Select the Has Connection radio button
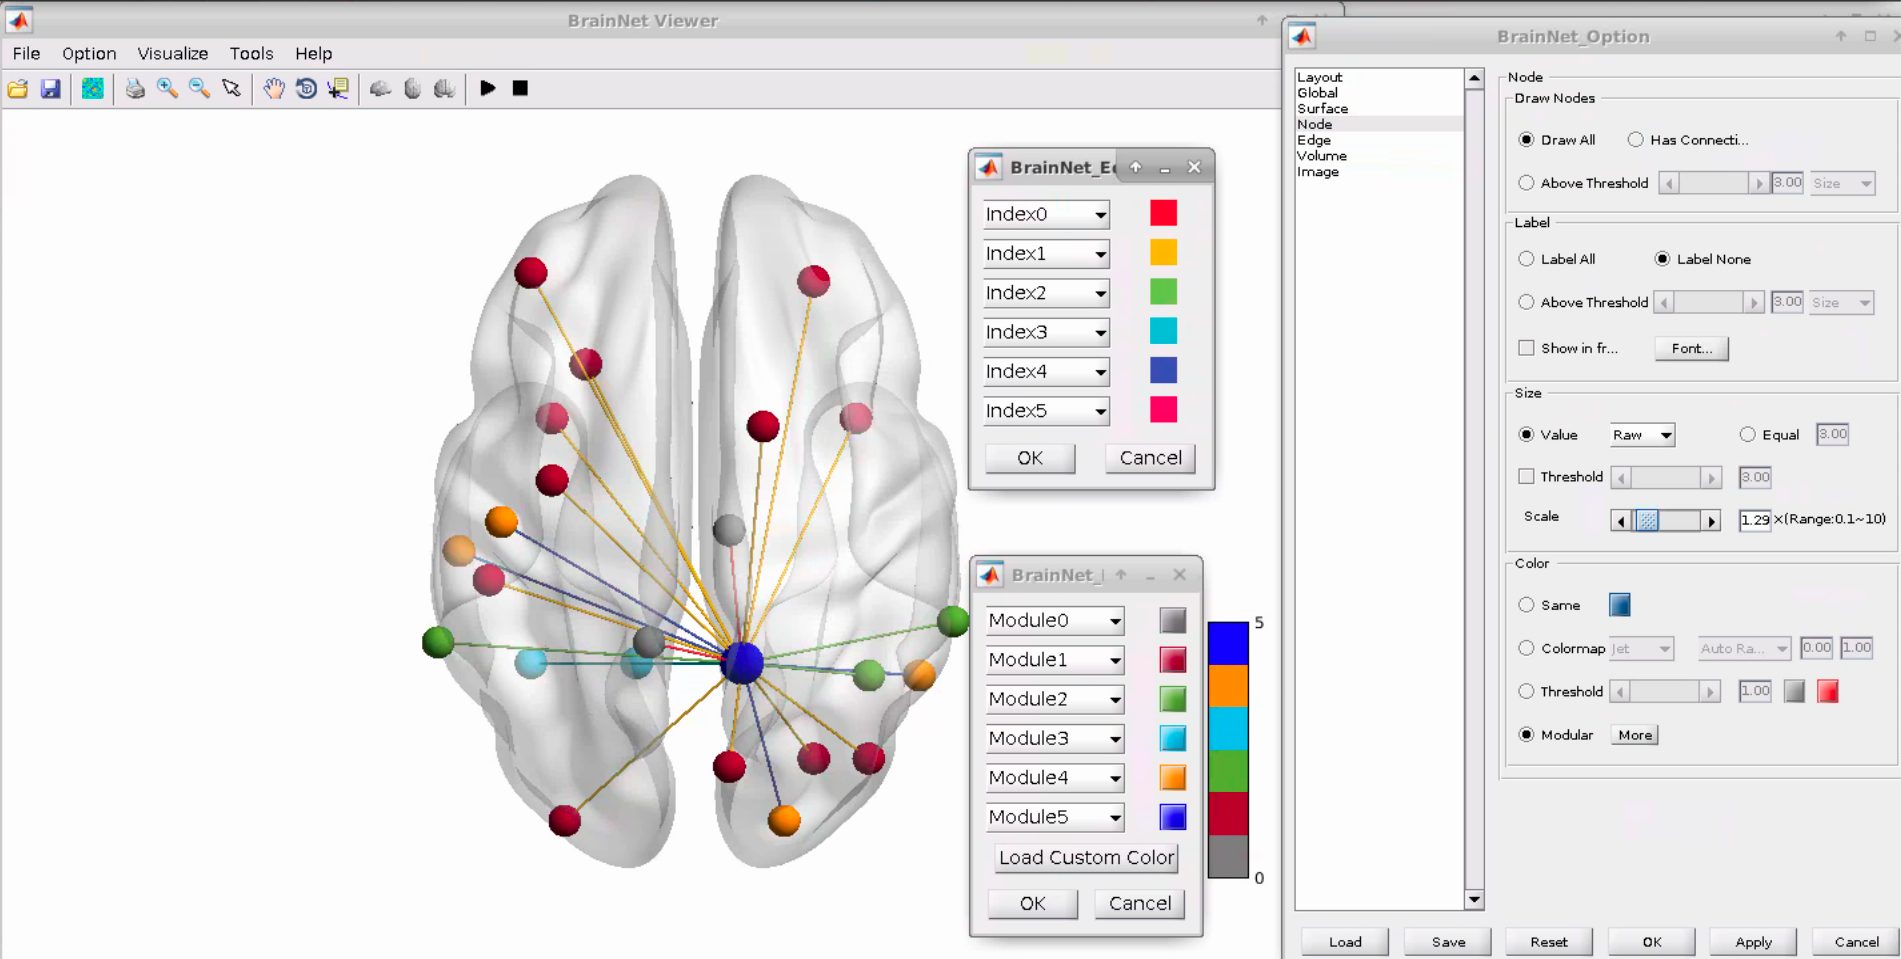Viewport: 1901px width, 959px height. 1635,140
